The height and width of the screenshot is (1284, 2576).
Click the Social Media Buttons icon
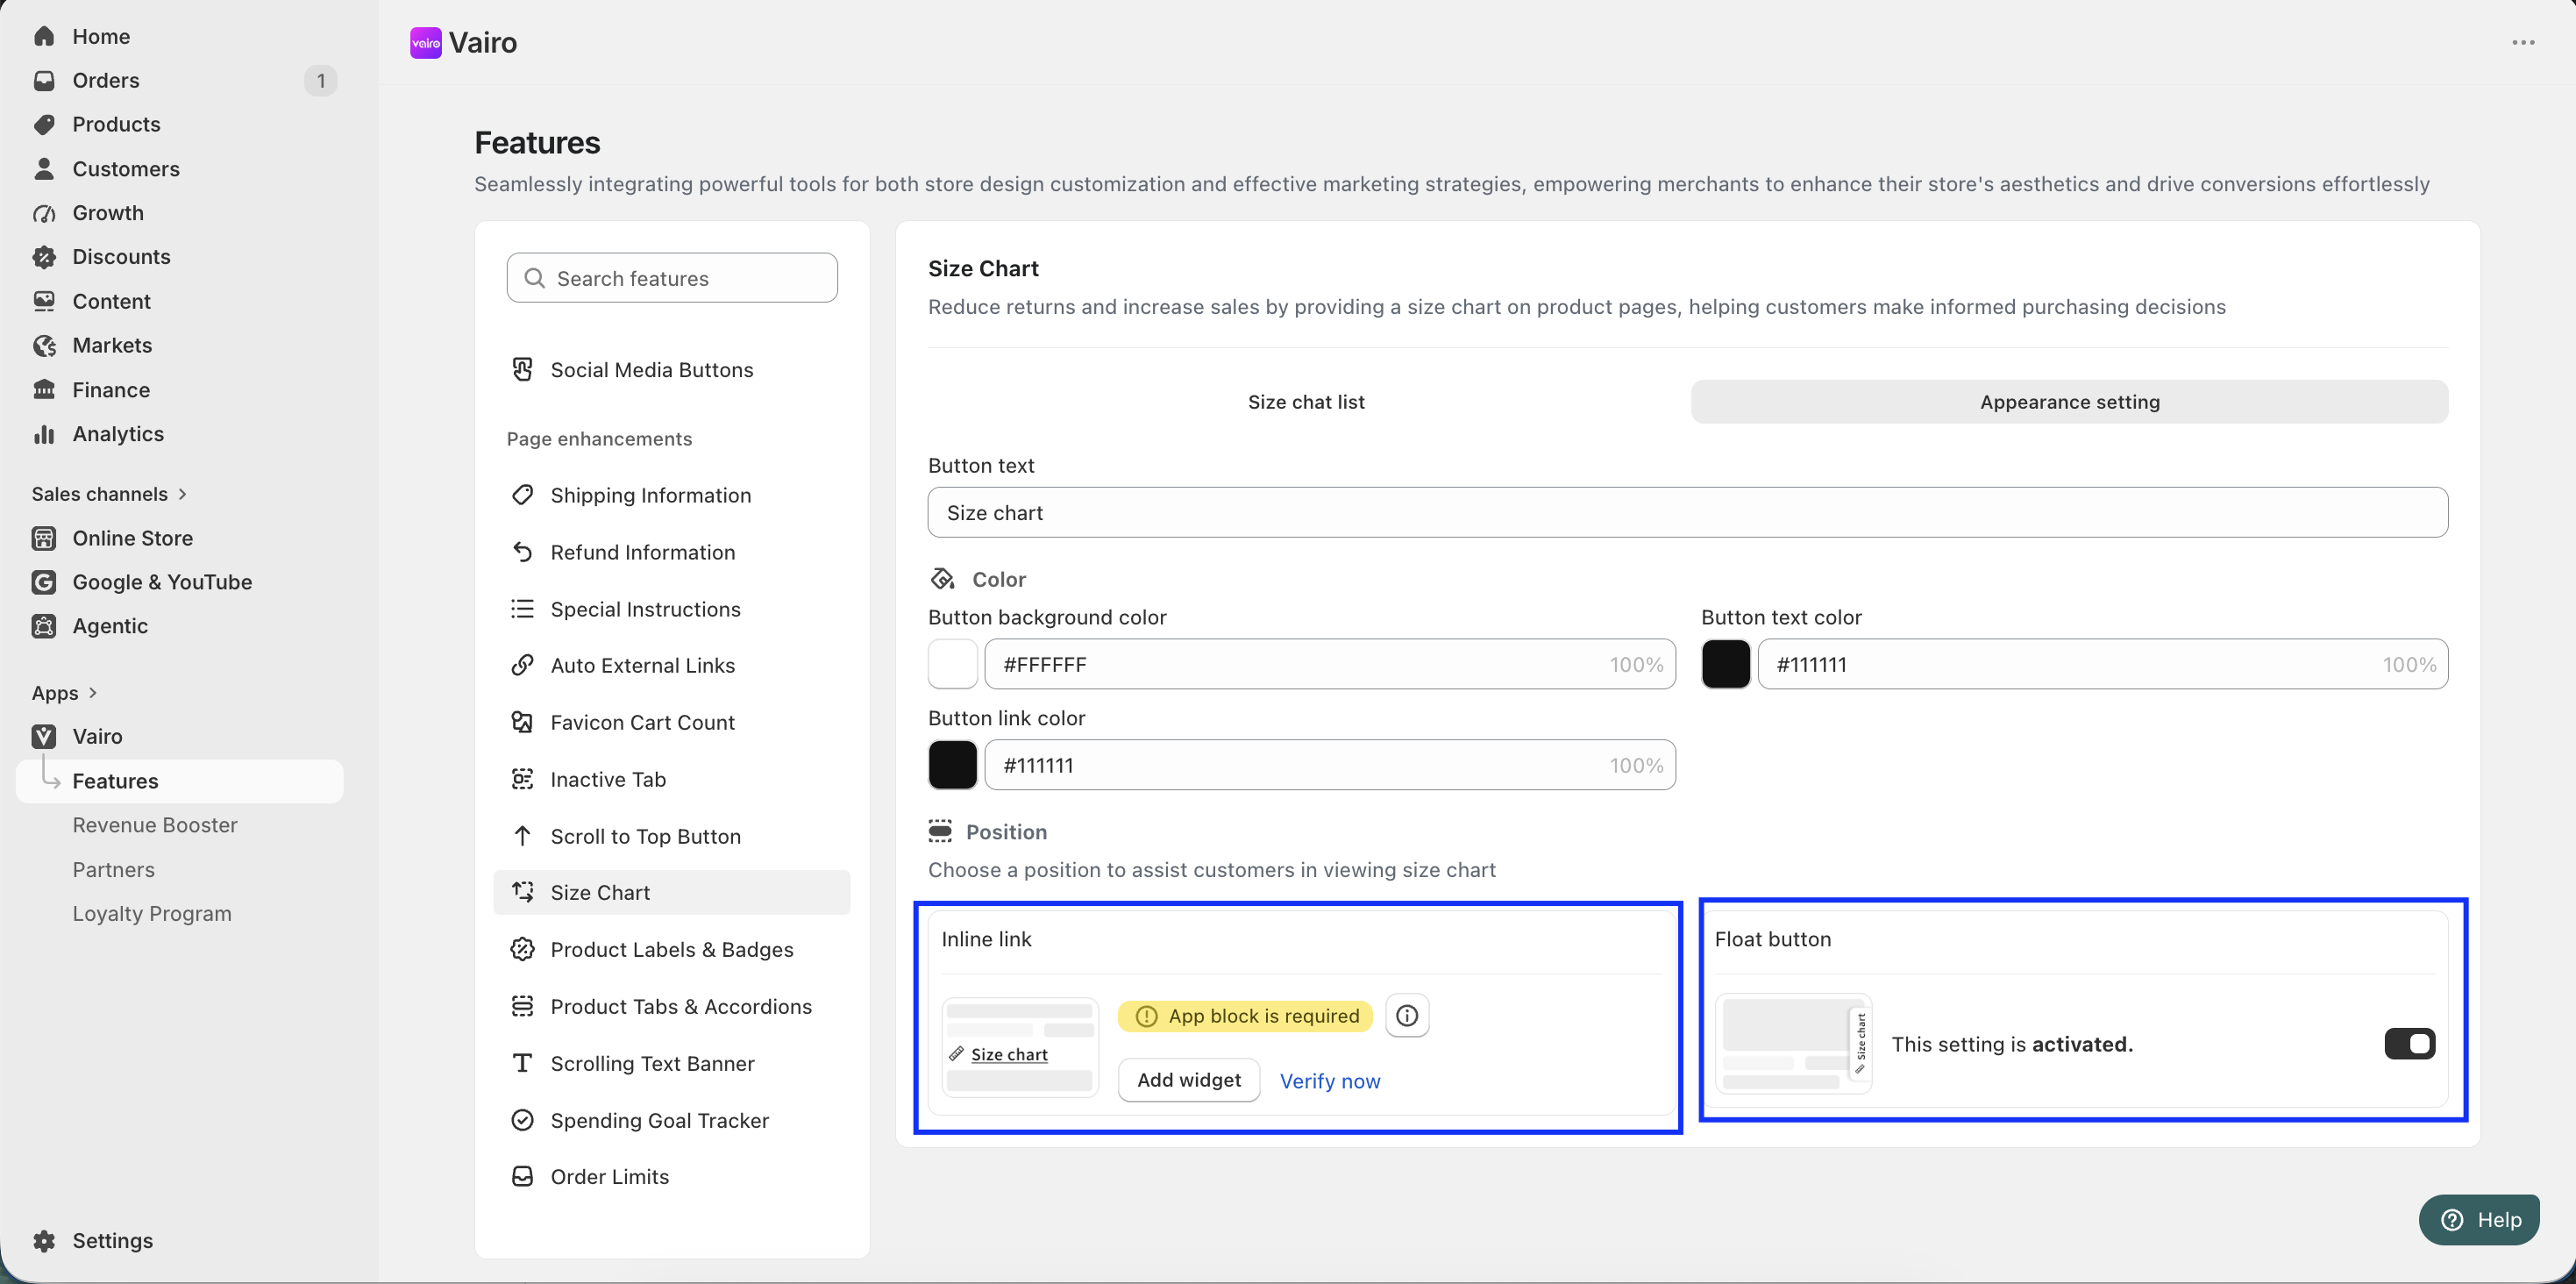[x=522, y=369]
